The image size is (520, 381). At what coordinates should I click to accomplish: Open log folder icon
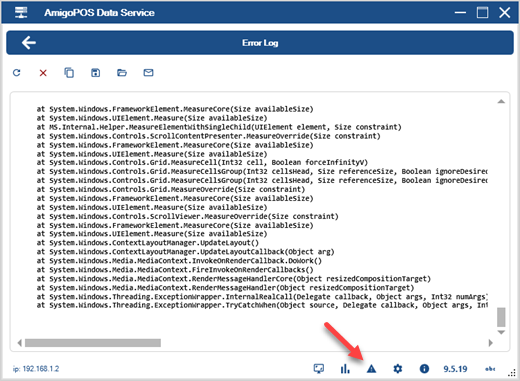pos(122,73)
